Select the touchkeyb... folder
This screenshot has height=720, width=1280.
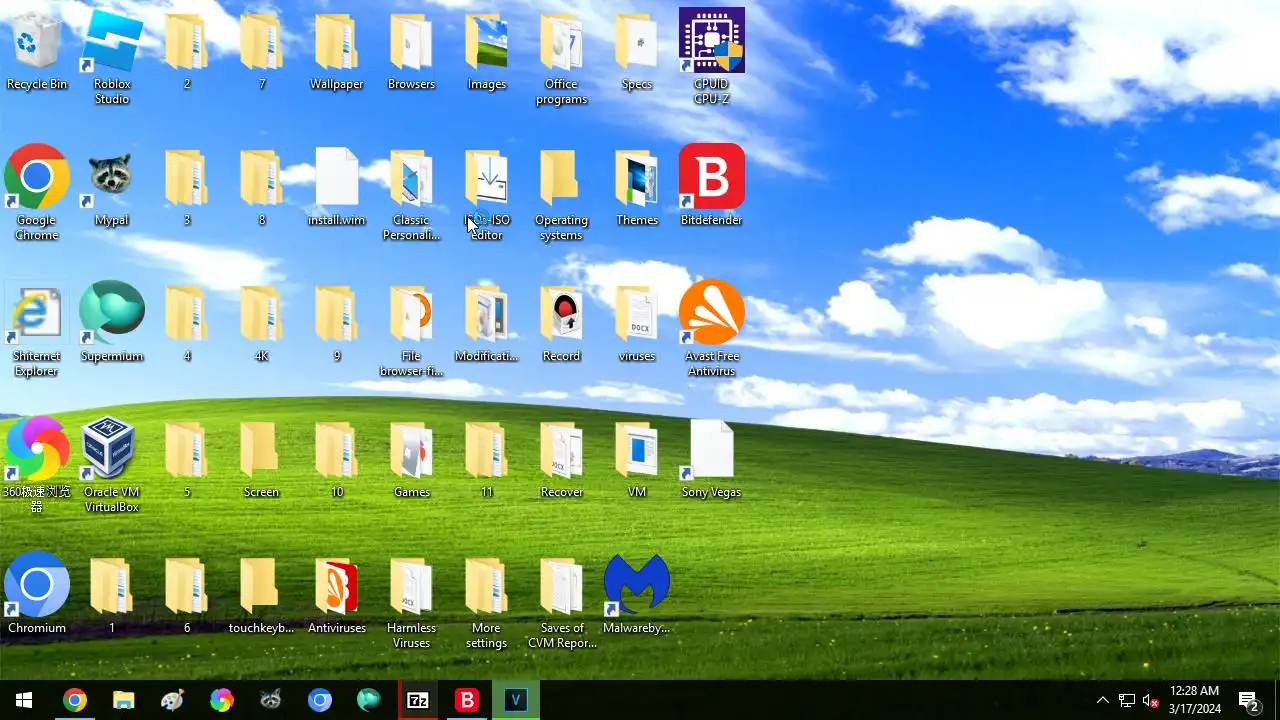coord(262,594)
